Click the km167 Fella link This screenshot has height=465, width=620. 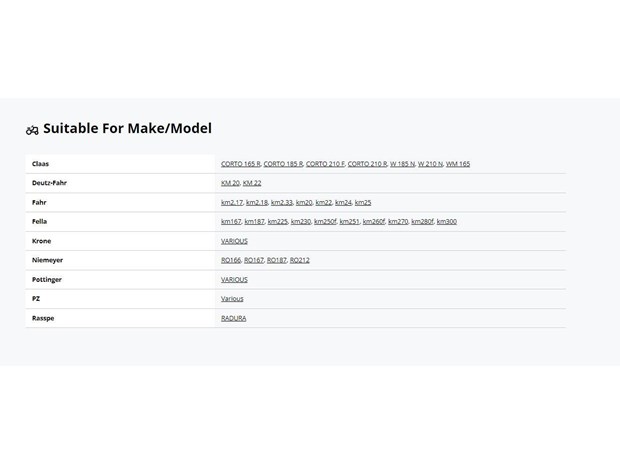[231, 221]
